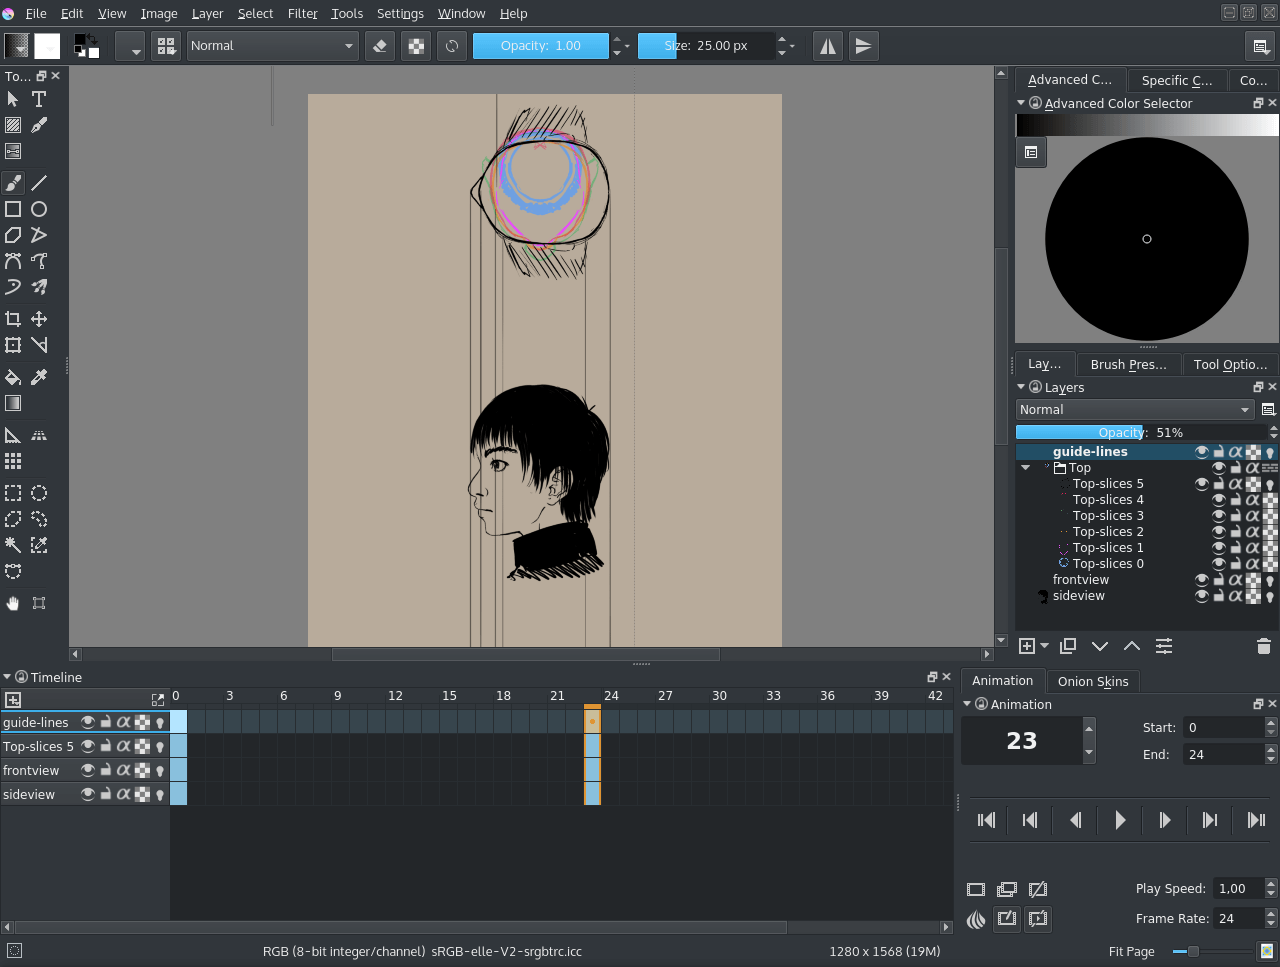This screenshot has width=1280, height=967.
Task: Switch to the Onion Skins tab
Action: pos(1093,681)
